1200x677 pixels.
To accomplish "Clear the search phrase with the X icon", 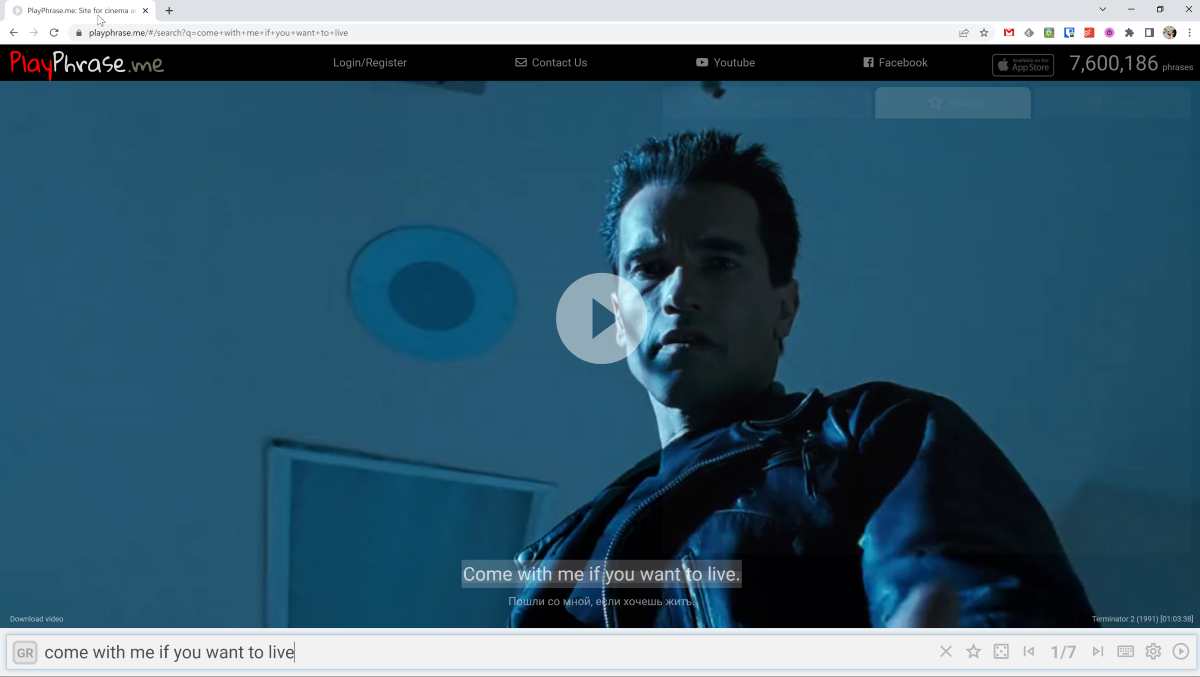I will click(x=946, y=652).
